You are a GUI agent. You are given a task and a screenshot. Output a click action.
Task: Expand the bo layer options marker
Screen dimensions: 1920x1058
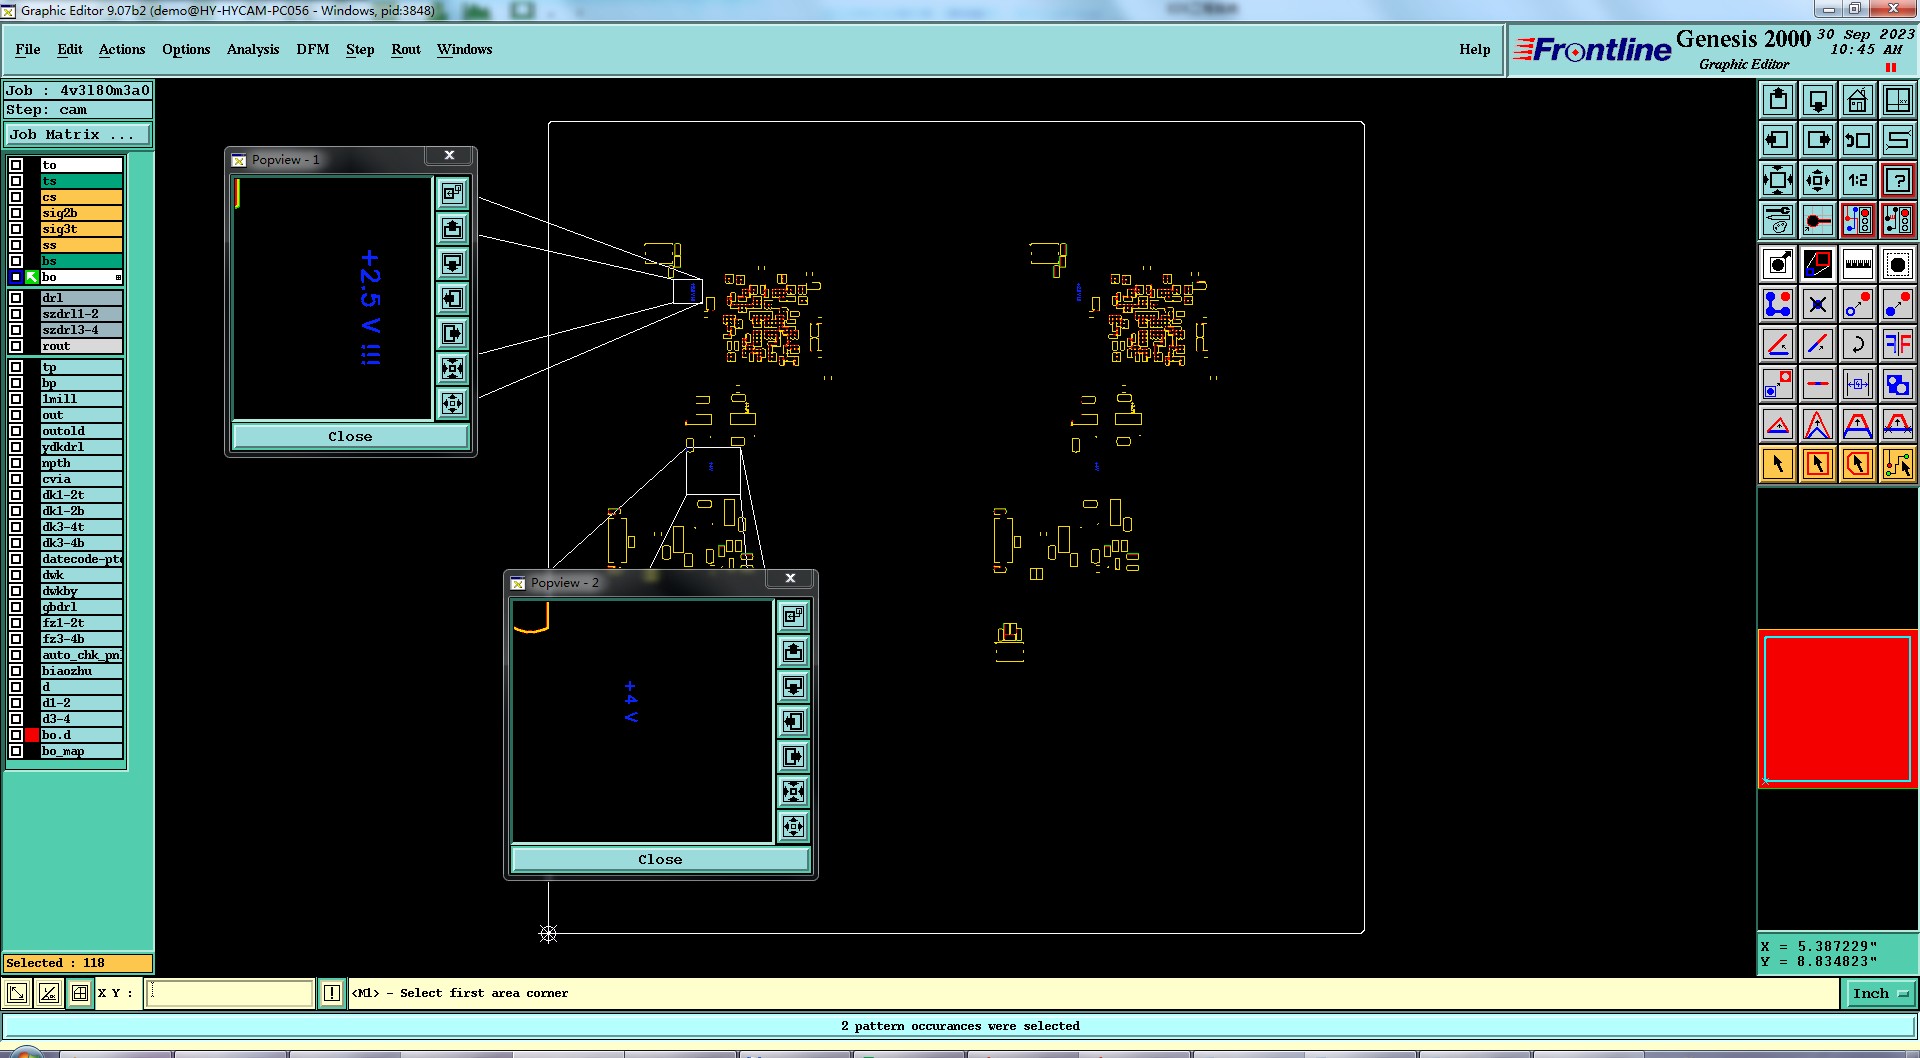tap(118, 277)
